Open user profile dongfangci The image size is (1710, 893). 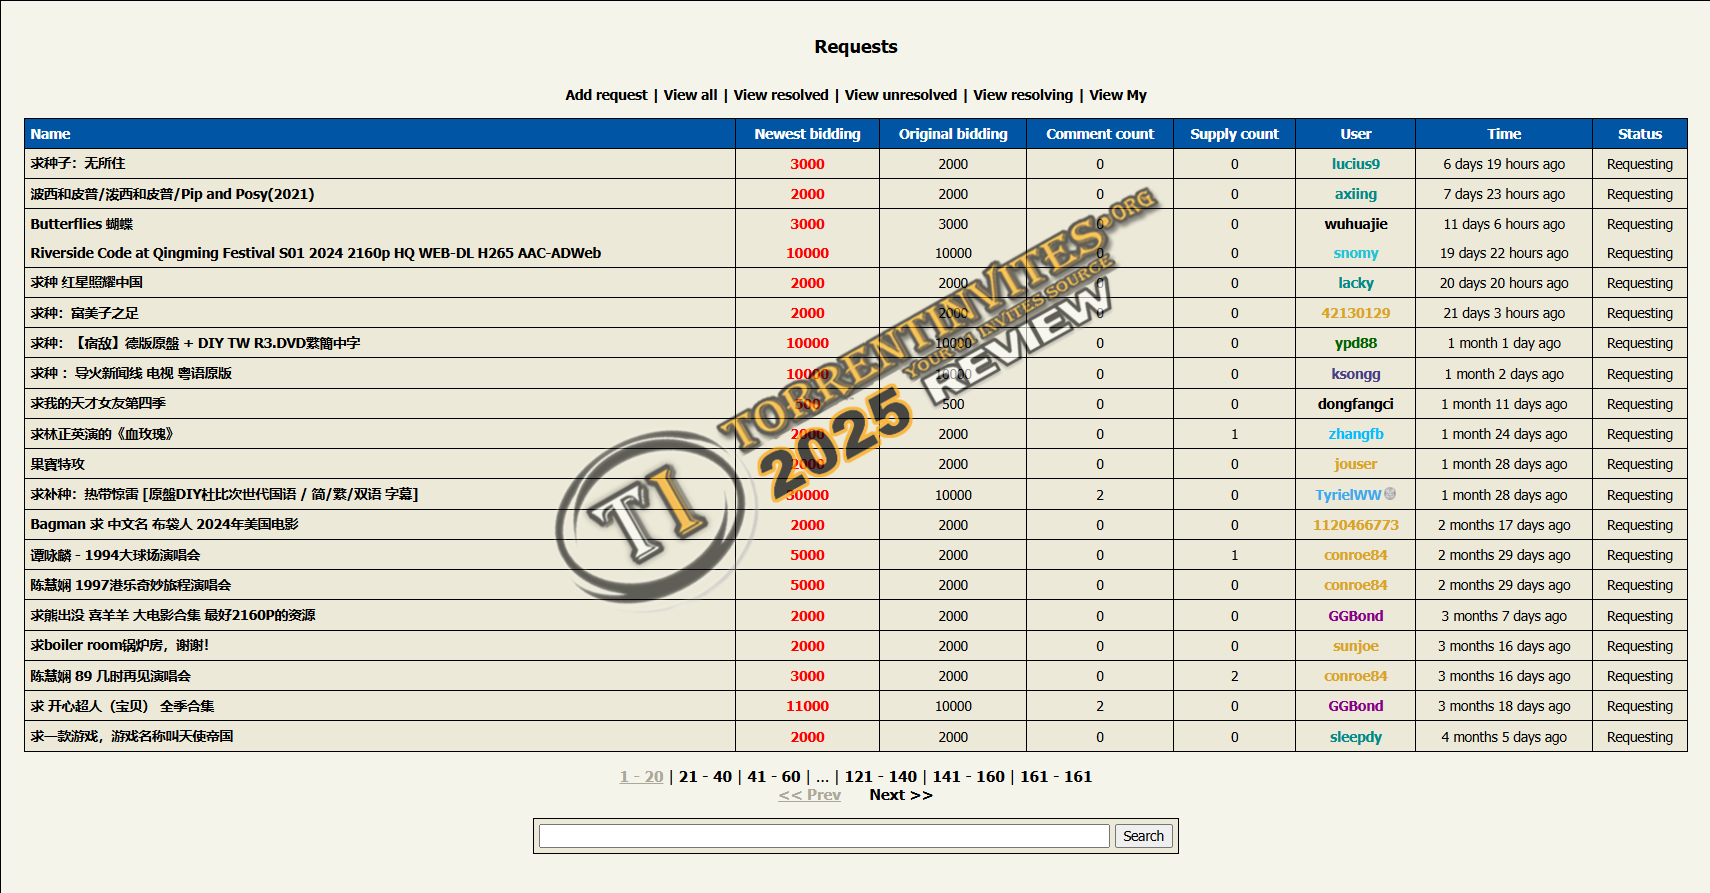point(1356,404)
